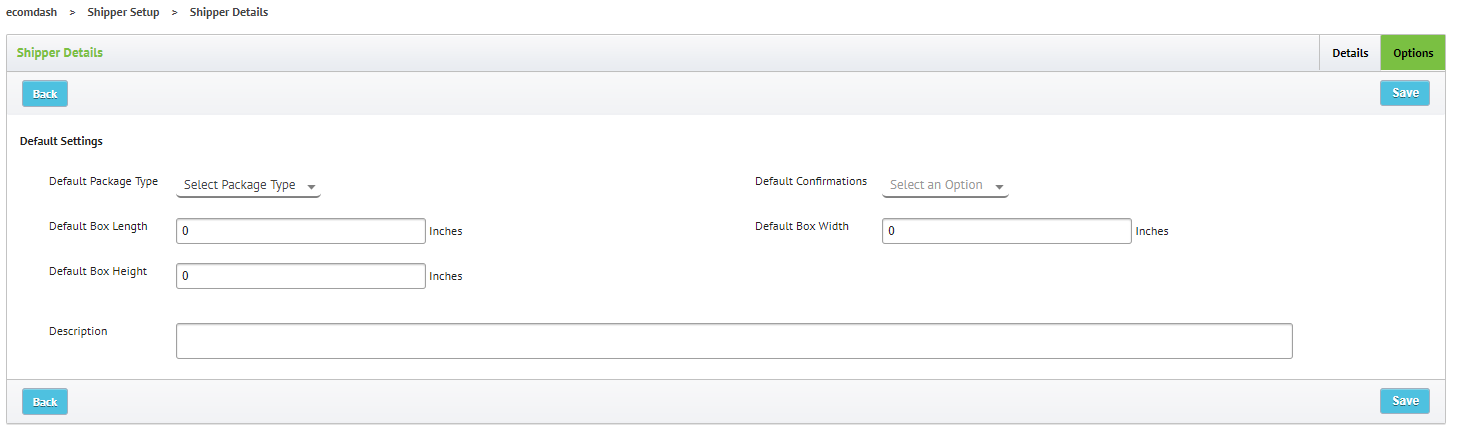Open the Default Package Type dropdown
Viewport: 1457px width, 437px height.
pyautogui.click(x=248, y=185)
